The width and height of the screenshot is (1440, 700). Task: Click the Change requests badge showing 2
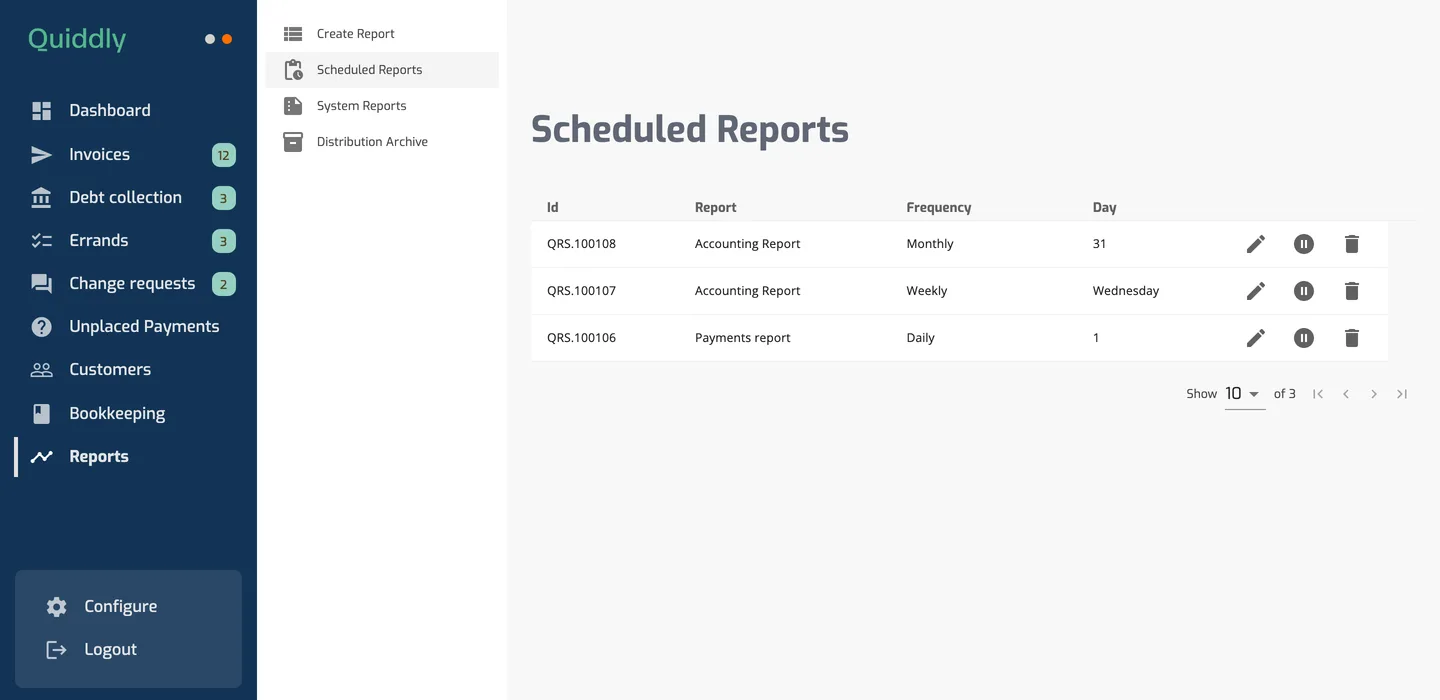point(224,284)
